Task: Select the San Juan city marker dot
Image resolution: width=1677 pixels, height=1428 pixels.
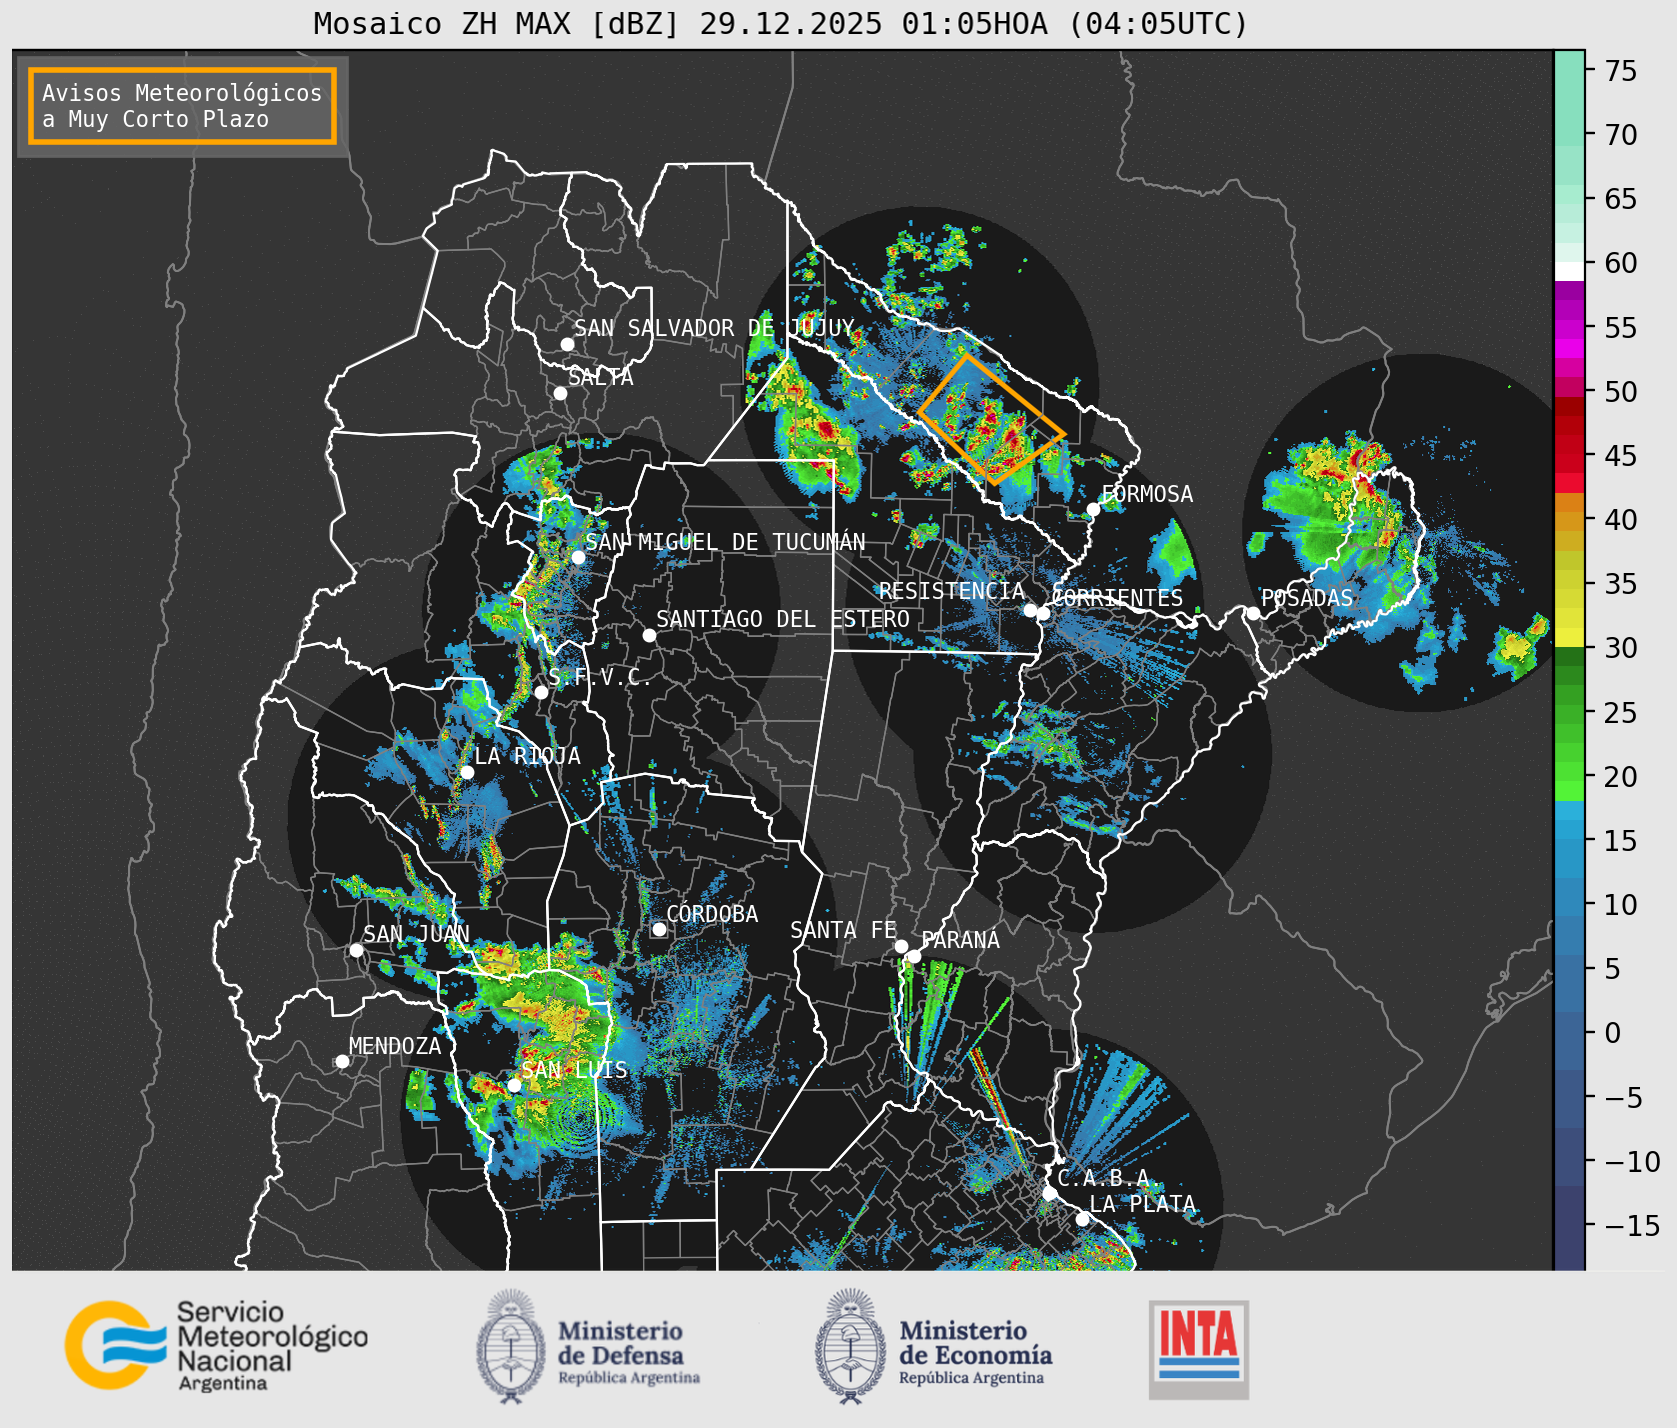Action: (x=355, y=950)
